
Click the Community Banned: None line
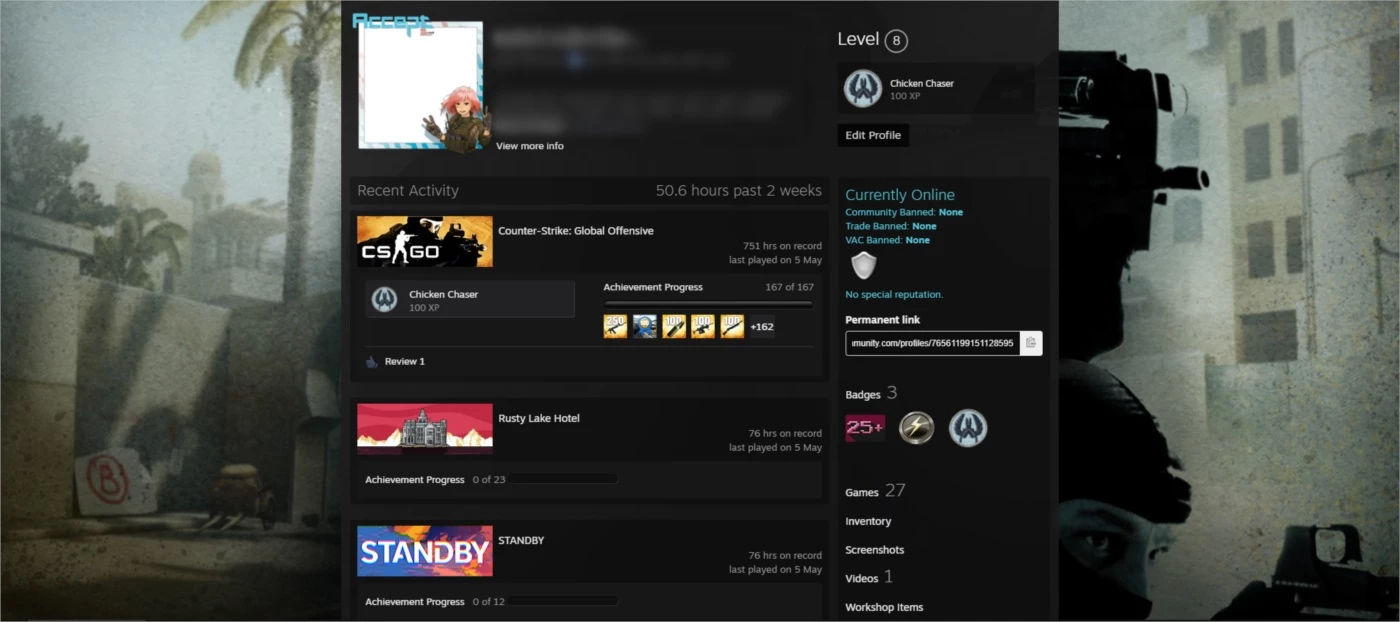point(904,212)
